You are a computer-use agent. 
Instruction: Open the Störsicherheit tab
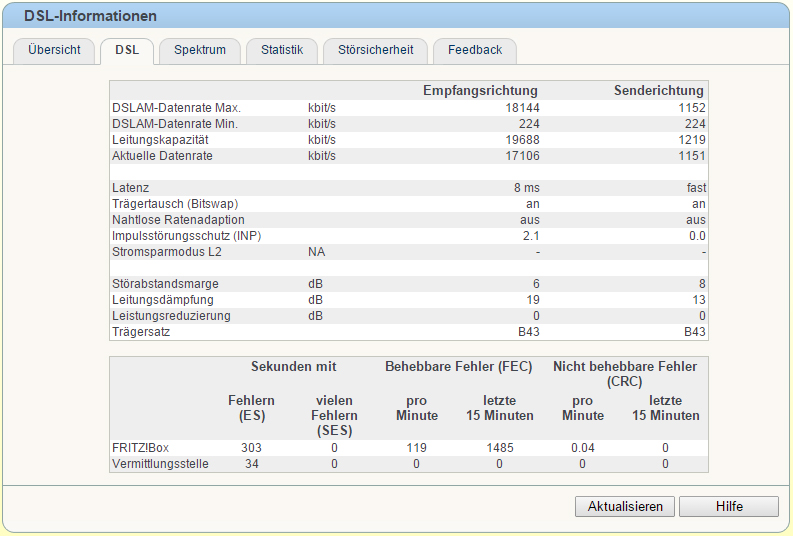pyautogui.click(x=375, y=51)
